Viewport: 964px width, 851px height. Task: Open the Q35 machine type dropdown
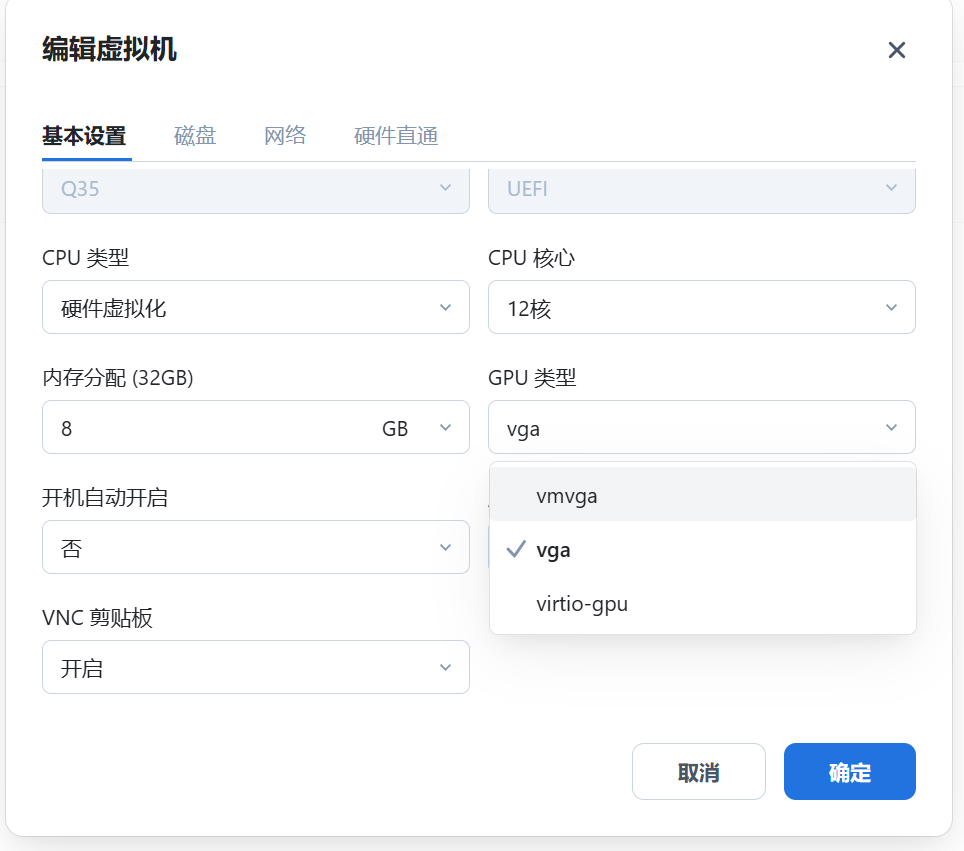click(x=256, y=189)
